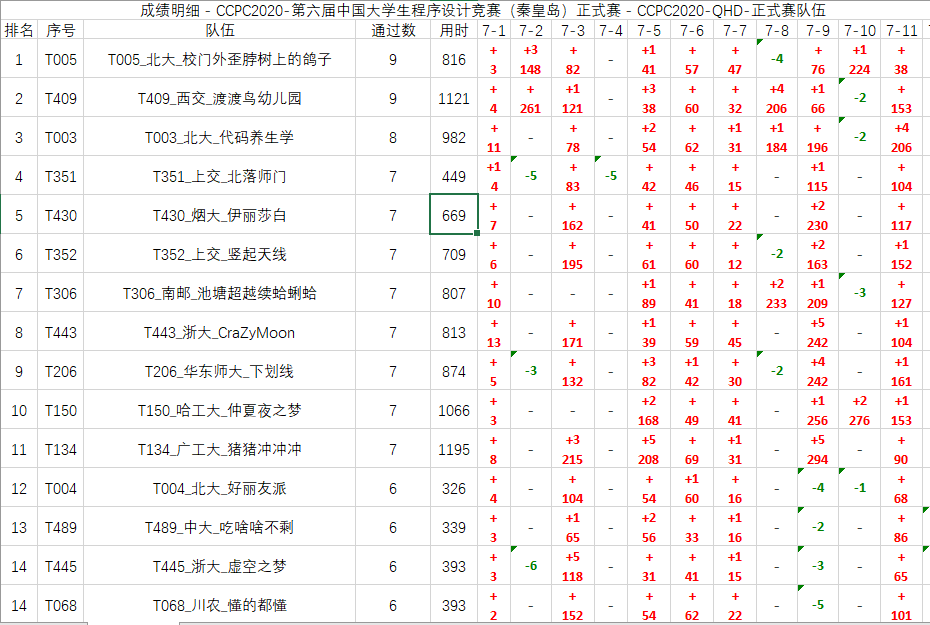Select the time cell showing 1195
This screenshot has height=625, width=930.
click(453, 450)
